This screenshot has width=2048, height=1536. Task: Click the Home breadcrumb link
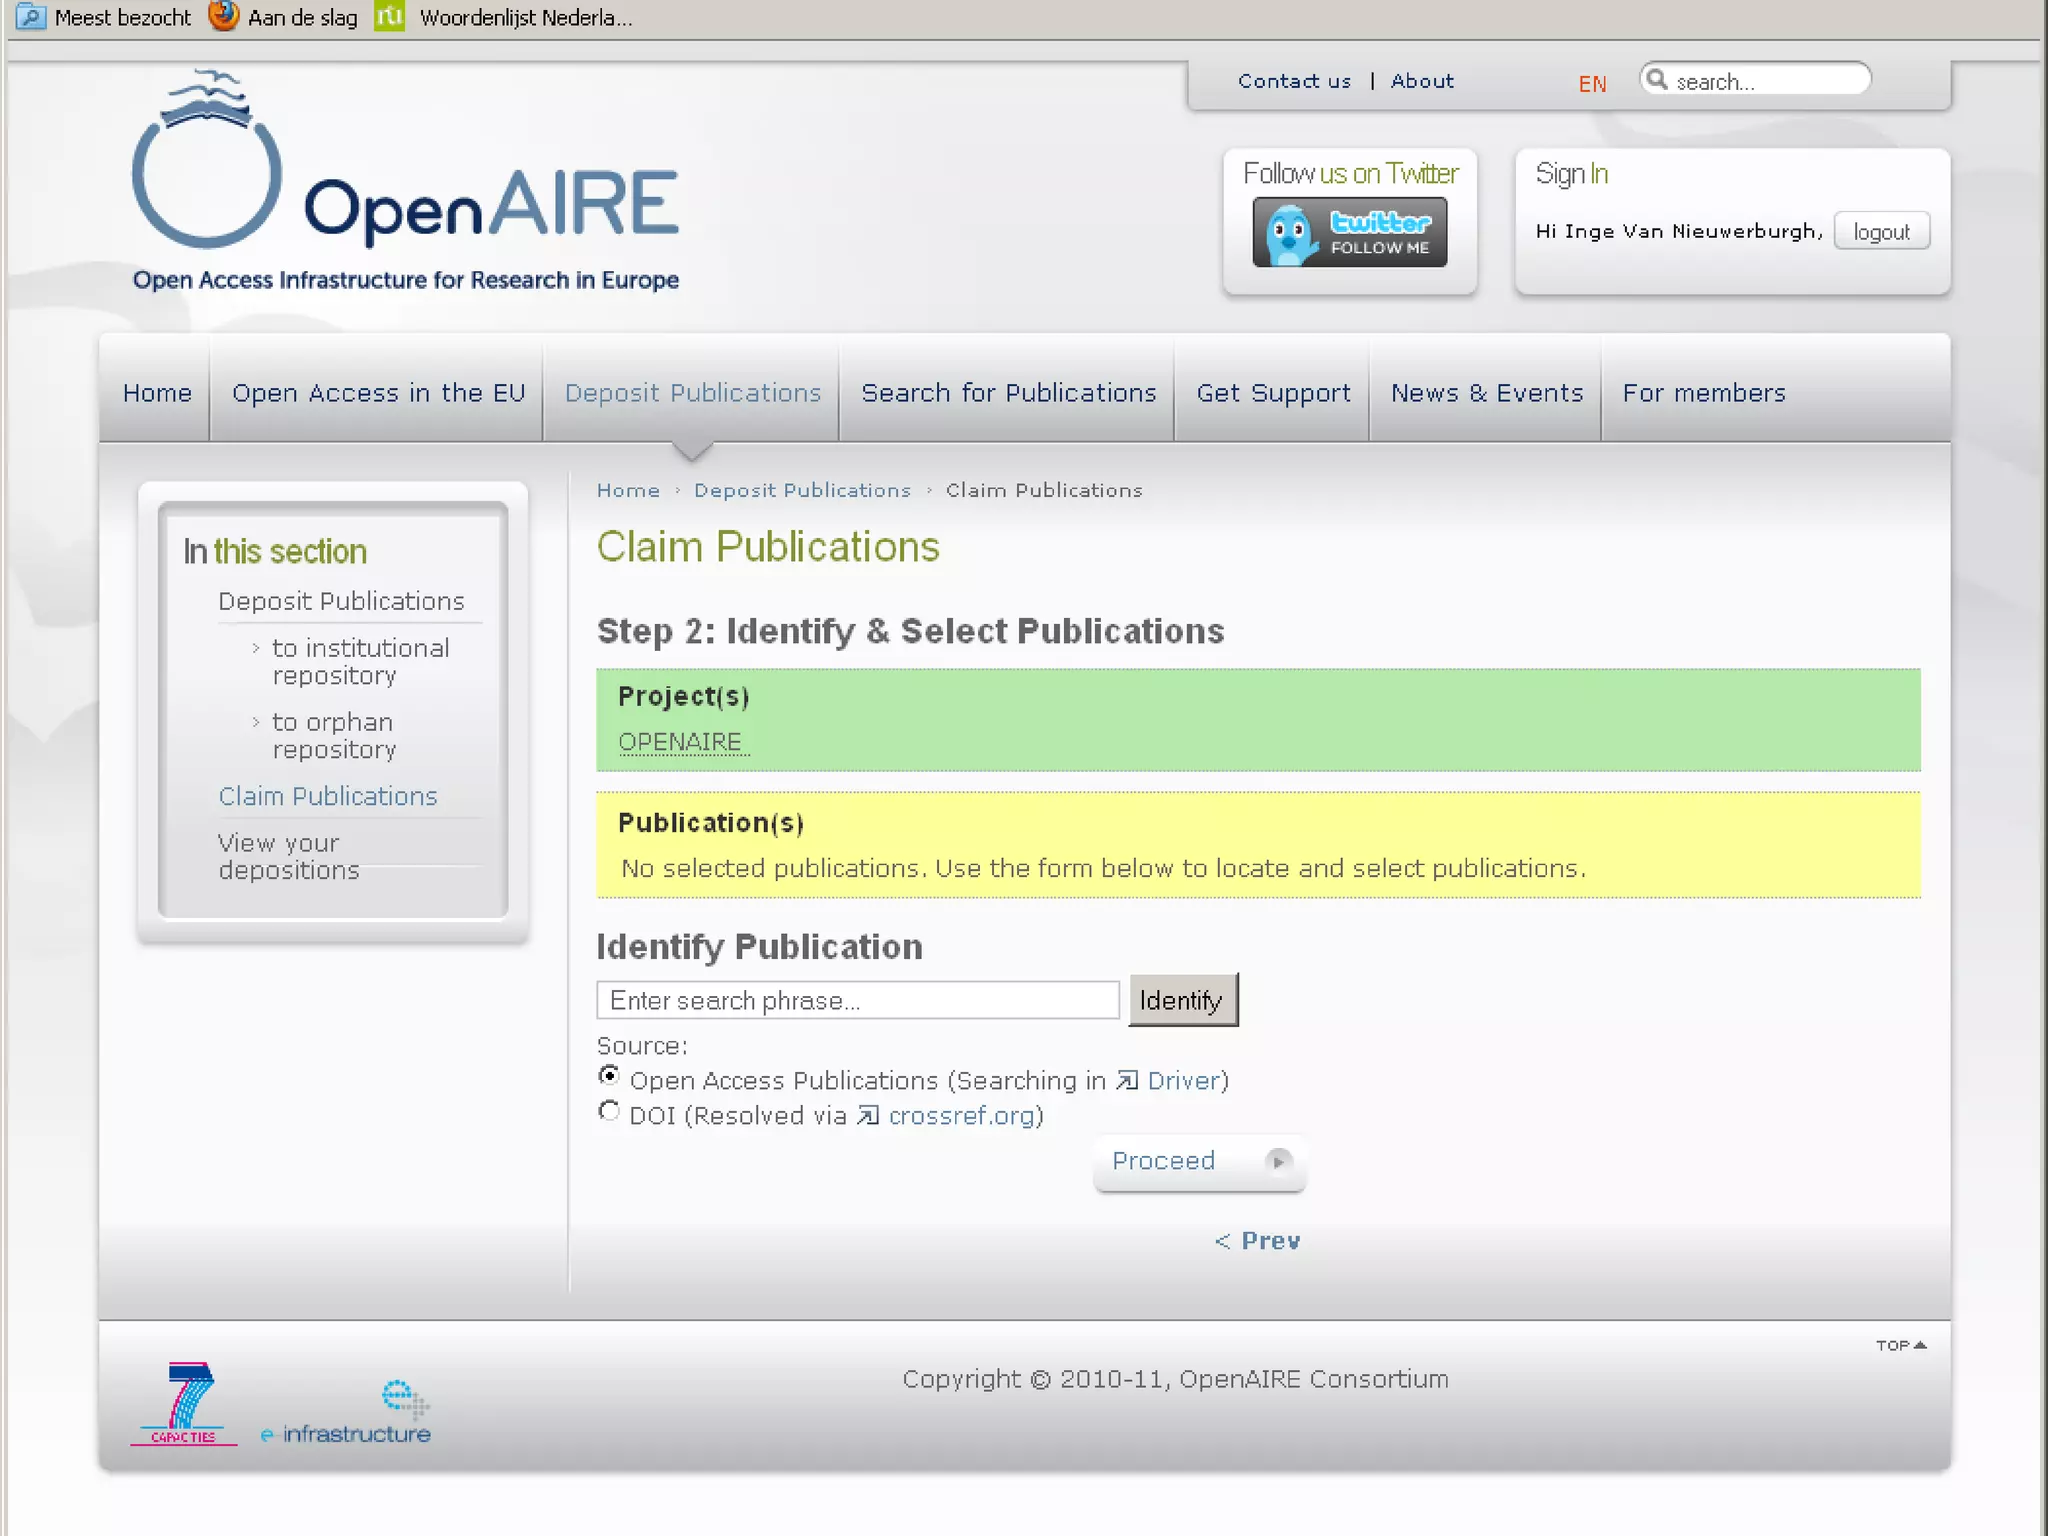point(628,490)
